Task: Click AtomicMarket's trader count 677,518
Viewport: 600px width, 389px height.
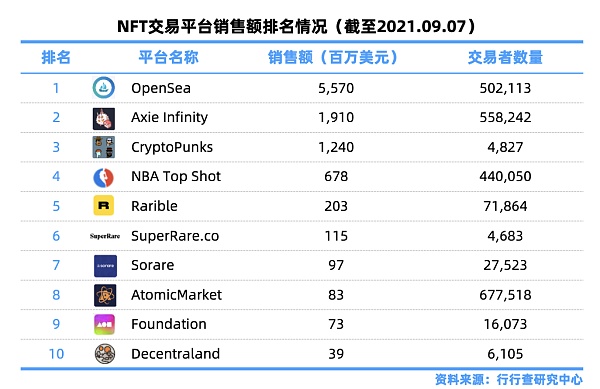Action: [x=505, y=295]
